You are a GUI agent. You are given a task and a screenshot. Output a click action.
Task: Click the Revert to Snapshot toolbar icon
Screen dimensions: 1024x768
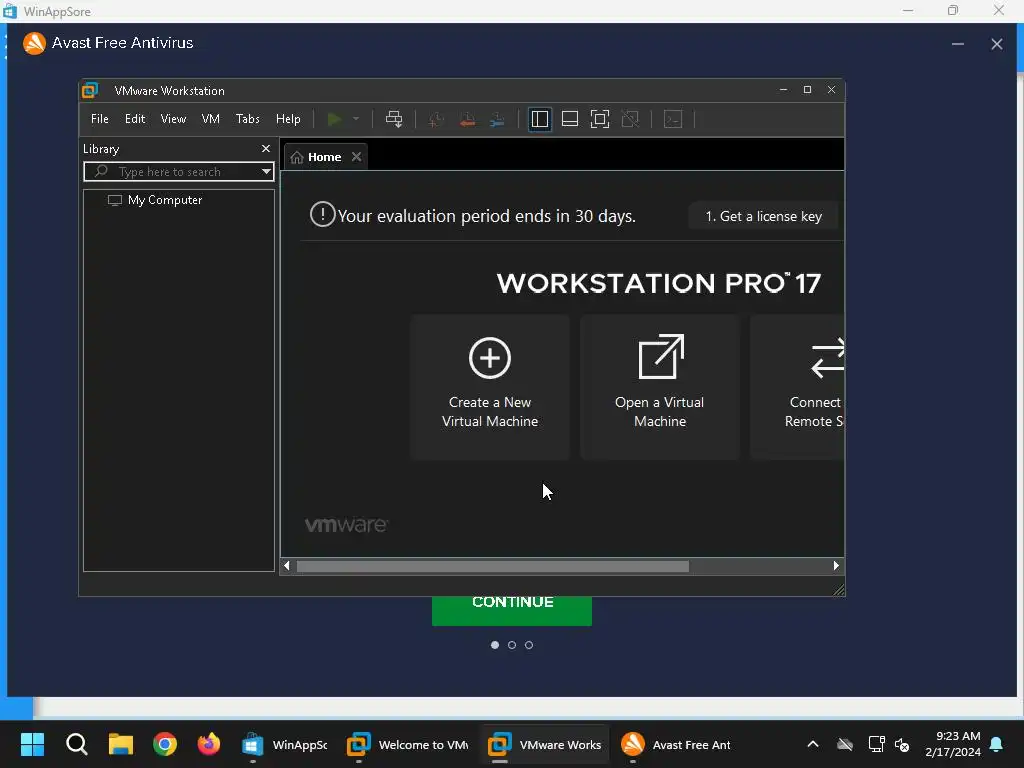[x=467, y=119]
